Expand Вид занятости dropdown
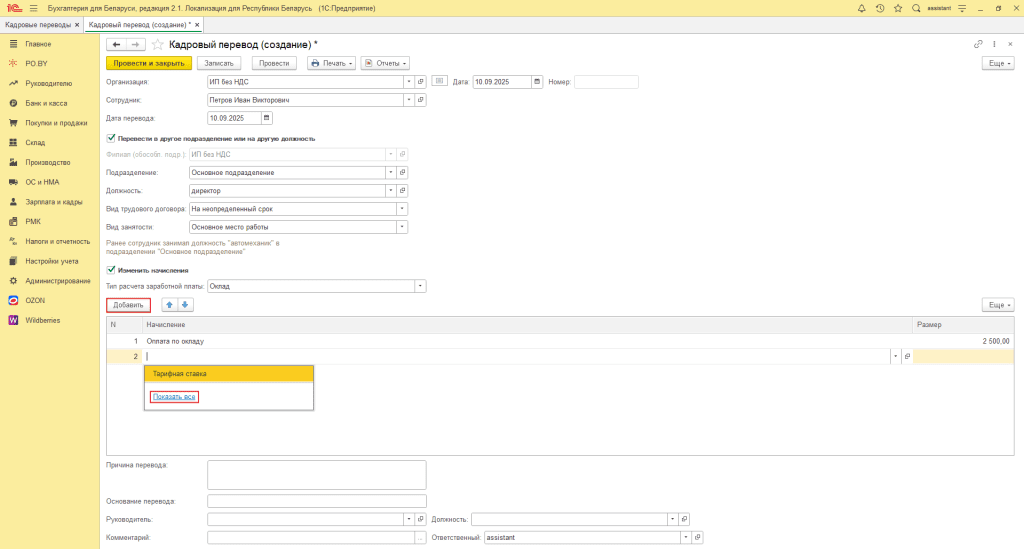1024x549 pixels. 402,227
